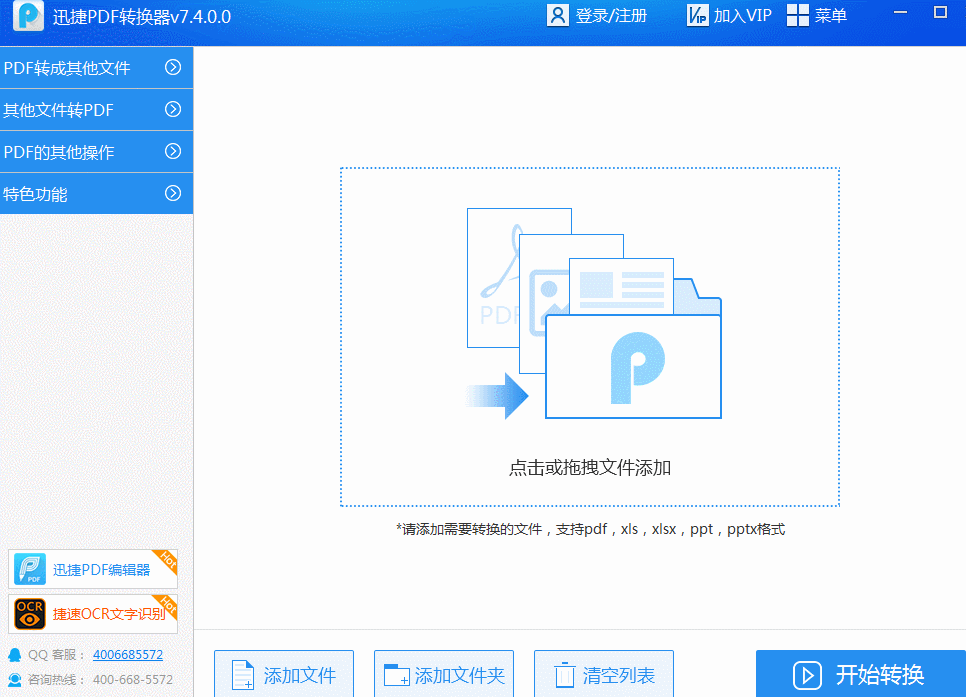Click the QQ penguin icon
Screen dimensions: 966x697
[x=15, y=654]
